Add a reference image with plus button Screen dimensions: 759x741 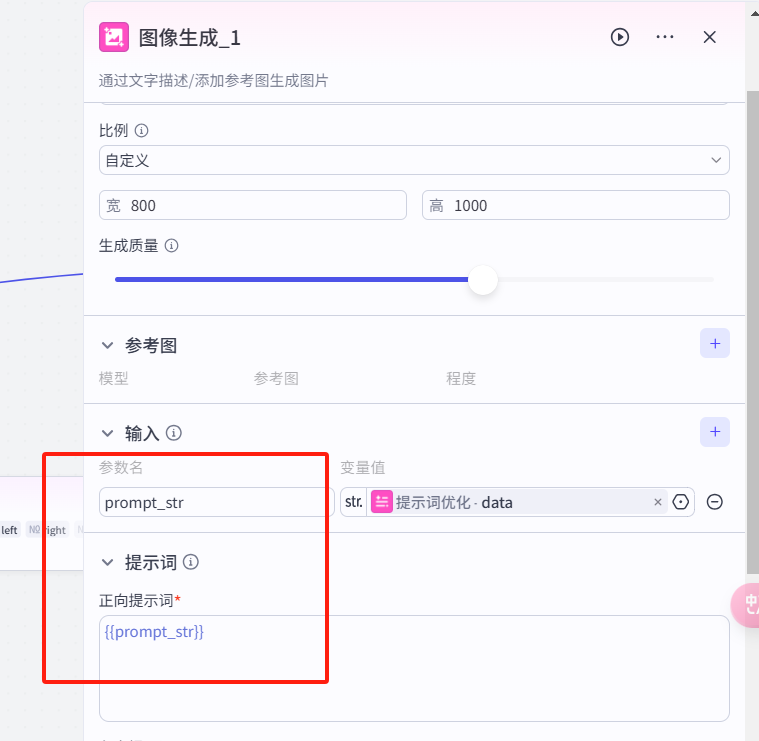[714, 344]
